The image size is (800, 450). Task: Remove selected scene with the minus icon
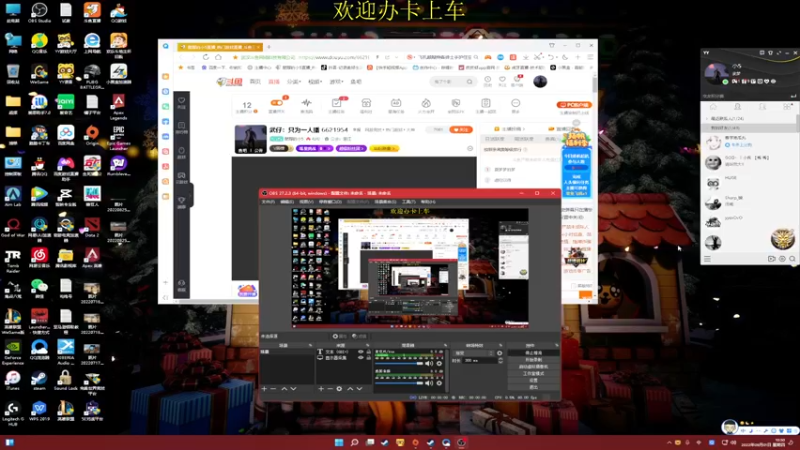point(273,389)
